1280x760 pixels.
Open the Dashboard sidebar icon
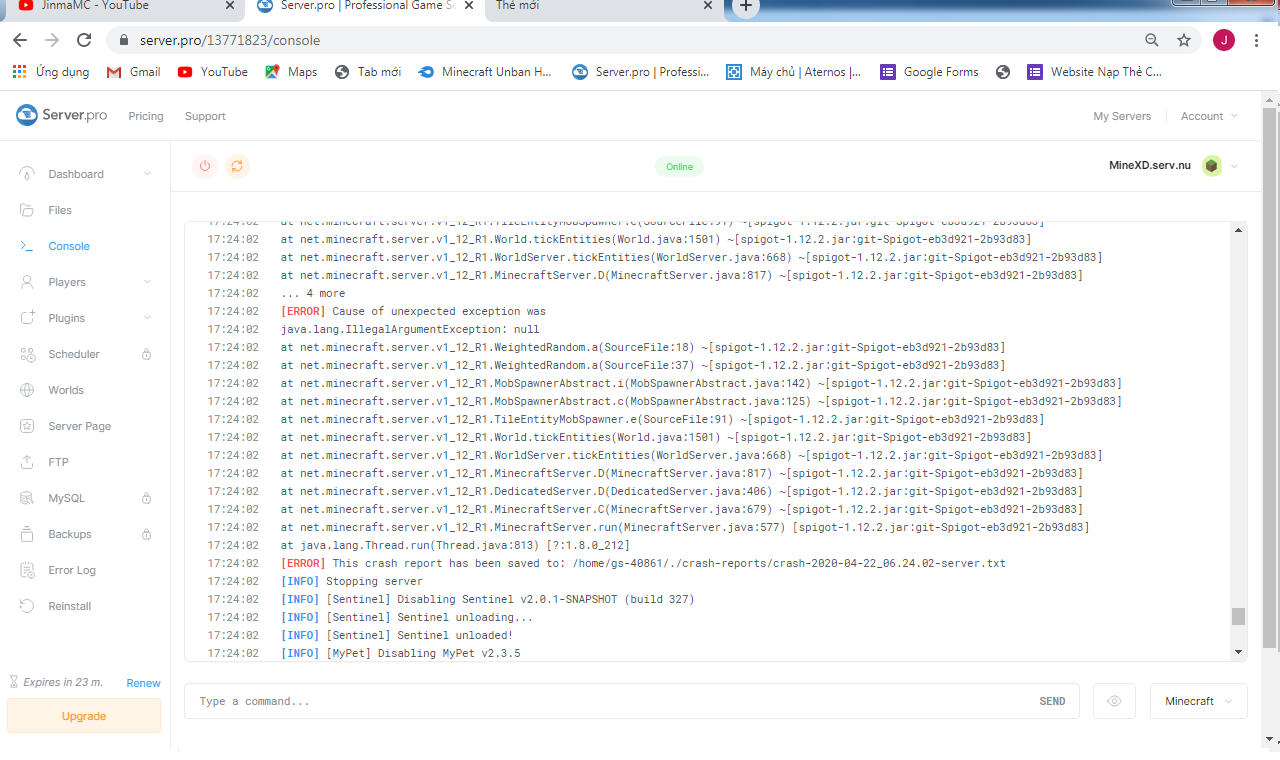click(28, 174)
